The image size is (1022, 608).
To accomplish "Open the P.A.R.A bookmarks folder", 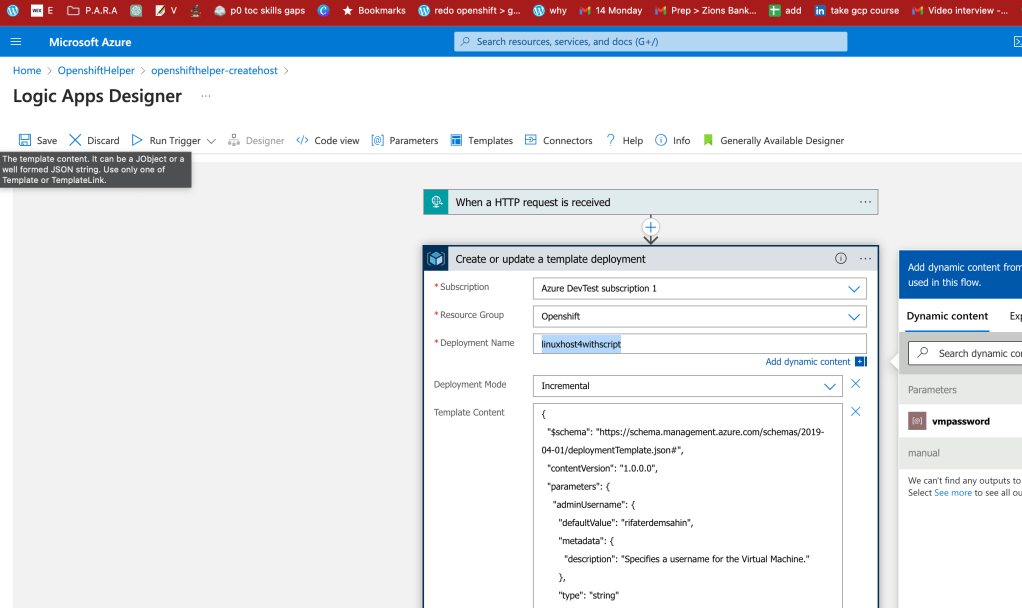I will 93,10.
